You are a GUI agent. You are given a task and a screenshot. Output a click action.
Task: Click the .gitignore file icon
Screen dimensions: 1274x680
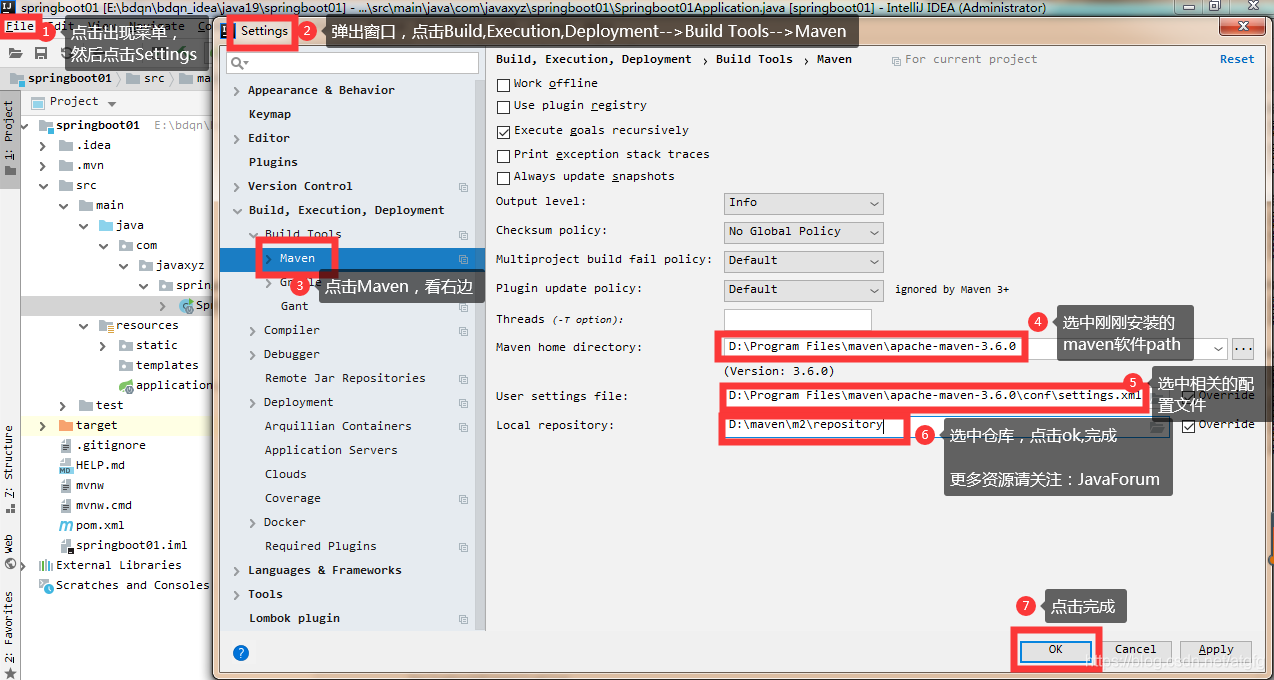tap(66, 445)
